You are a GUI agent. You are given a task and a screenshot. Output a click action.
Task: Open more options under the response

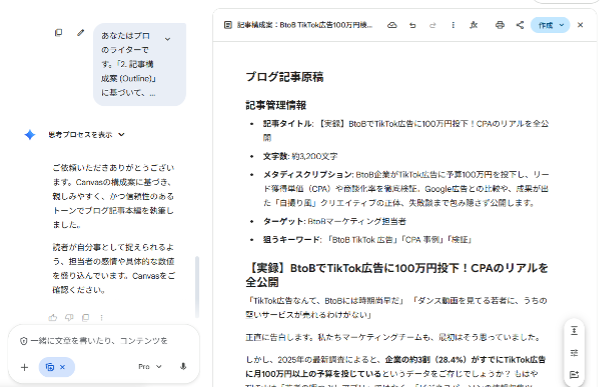coord(102,317)
